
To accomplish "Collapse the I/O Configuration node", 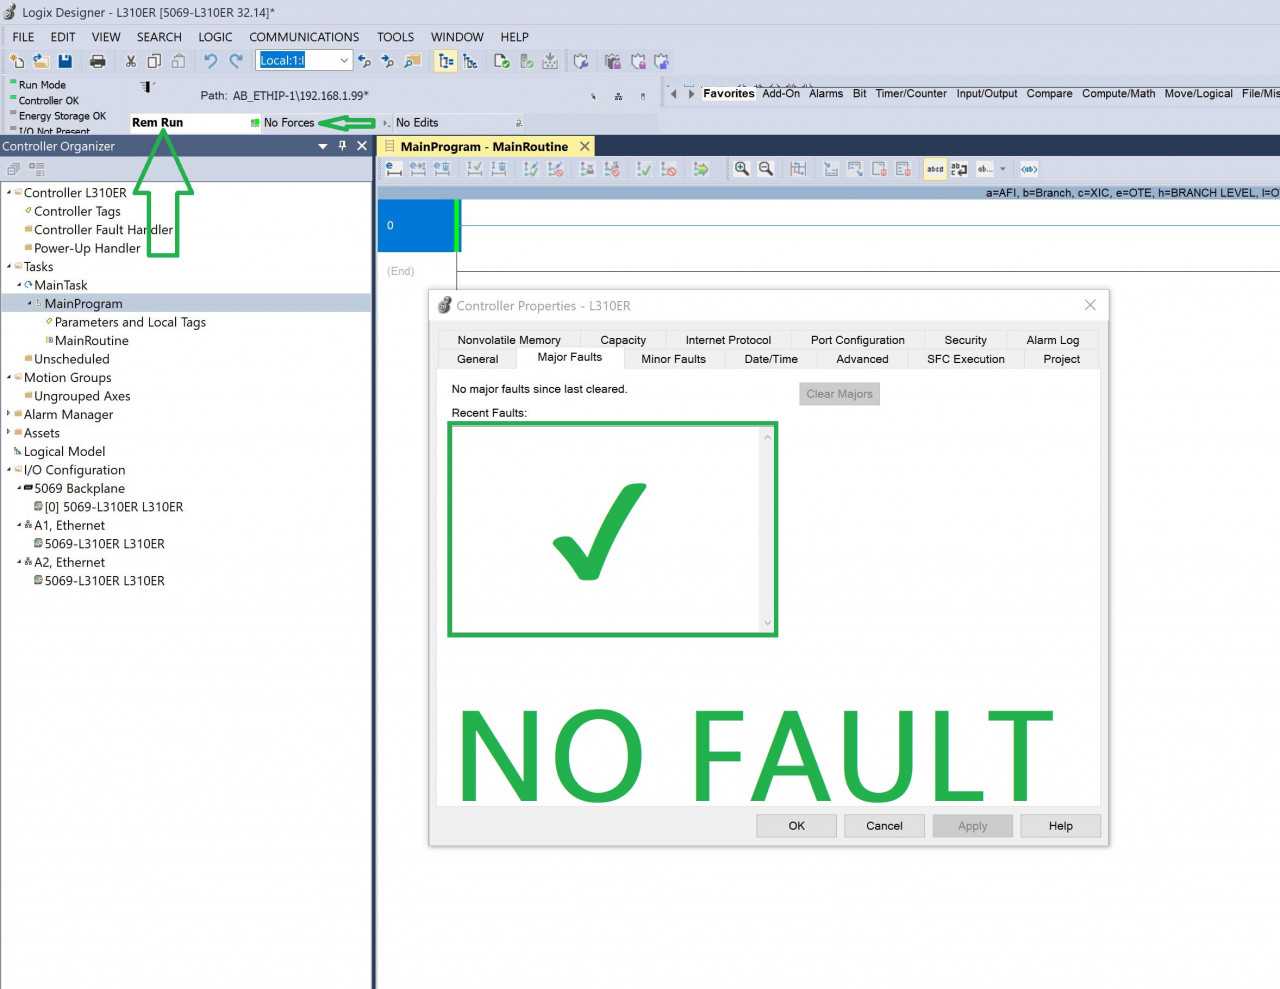I will 9,470.
